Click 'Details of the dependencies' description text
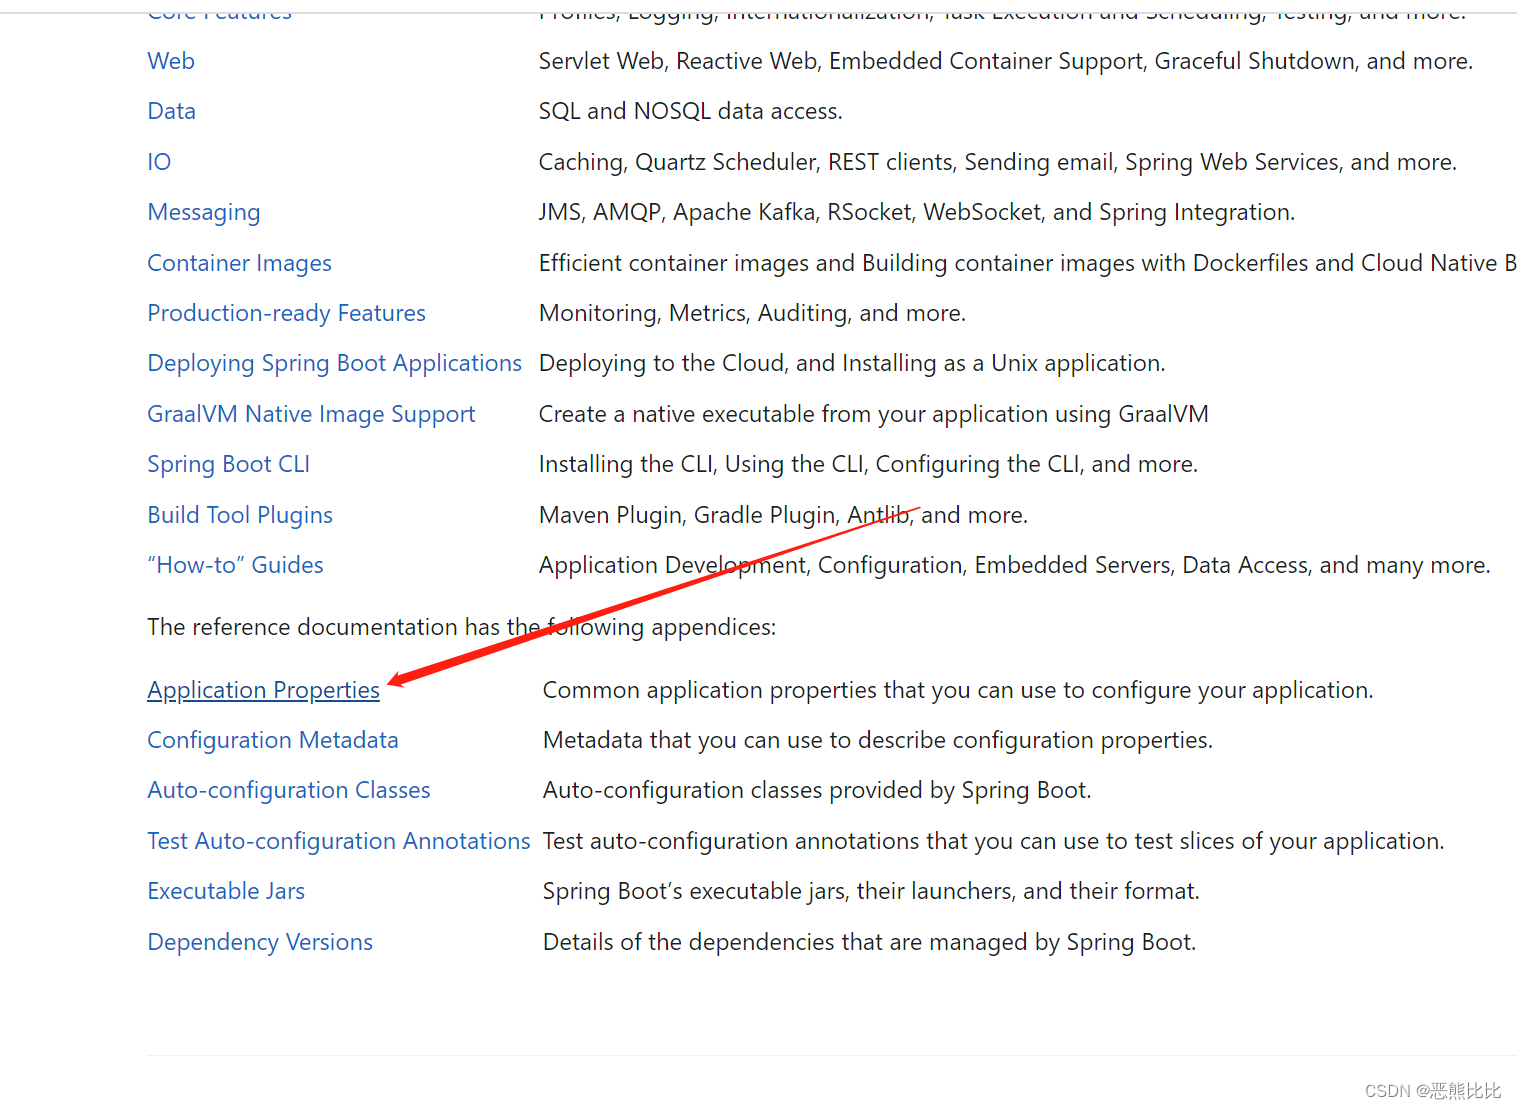1517x1109 pixels. click(x=870, y=942)
